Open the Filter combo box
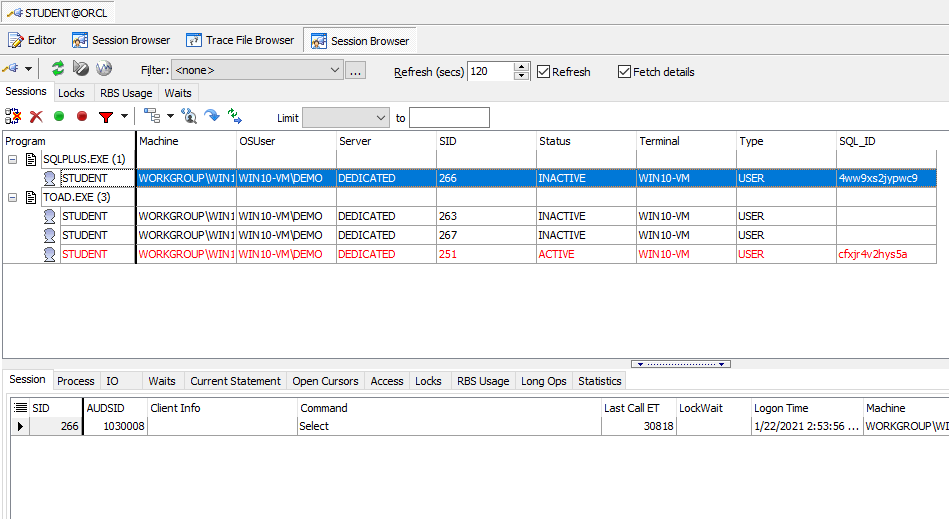949x519 pixels. [x=257, y=70]
